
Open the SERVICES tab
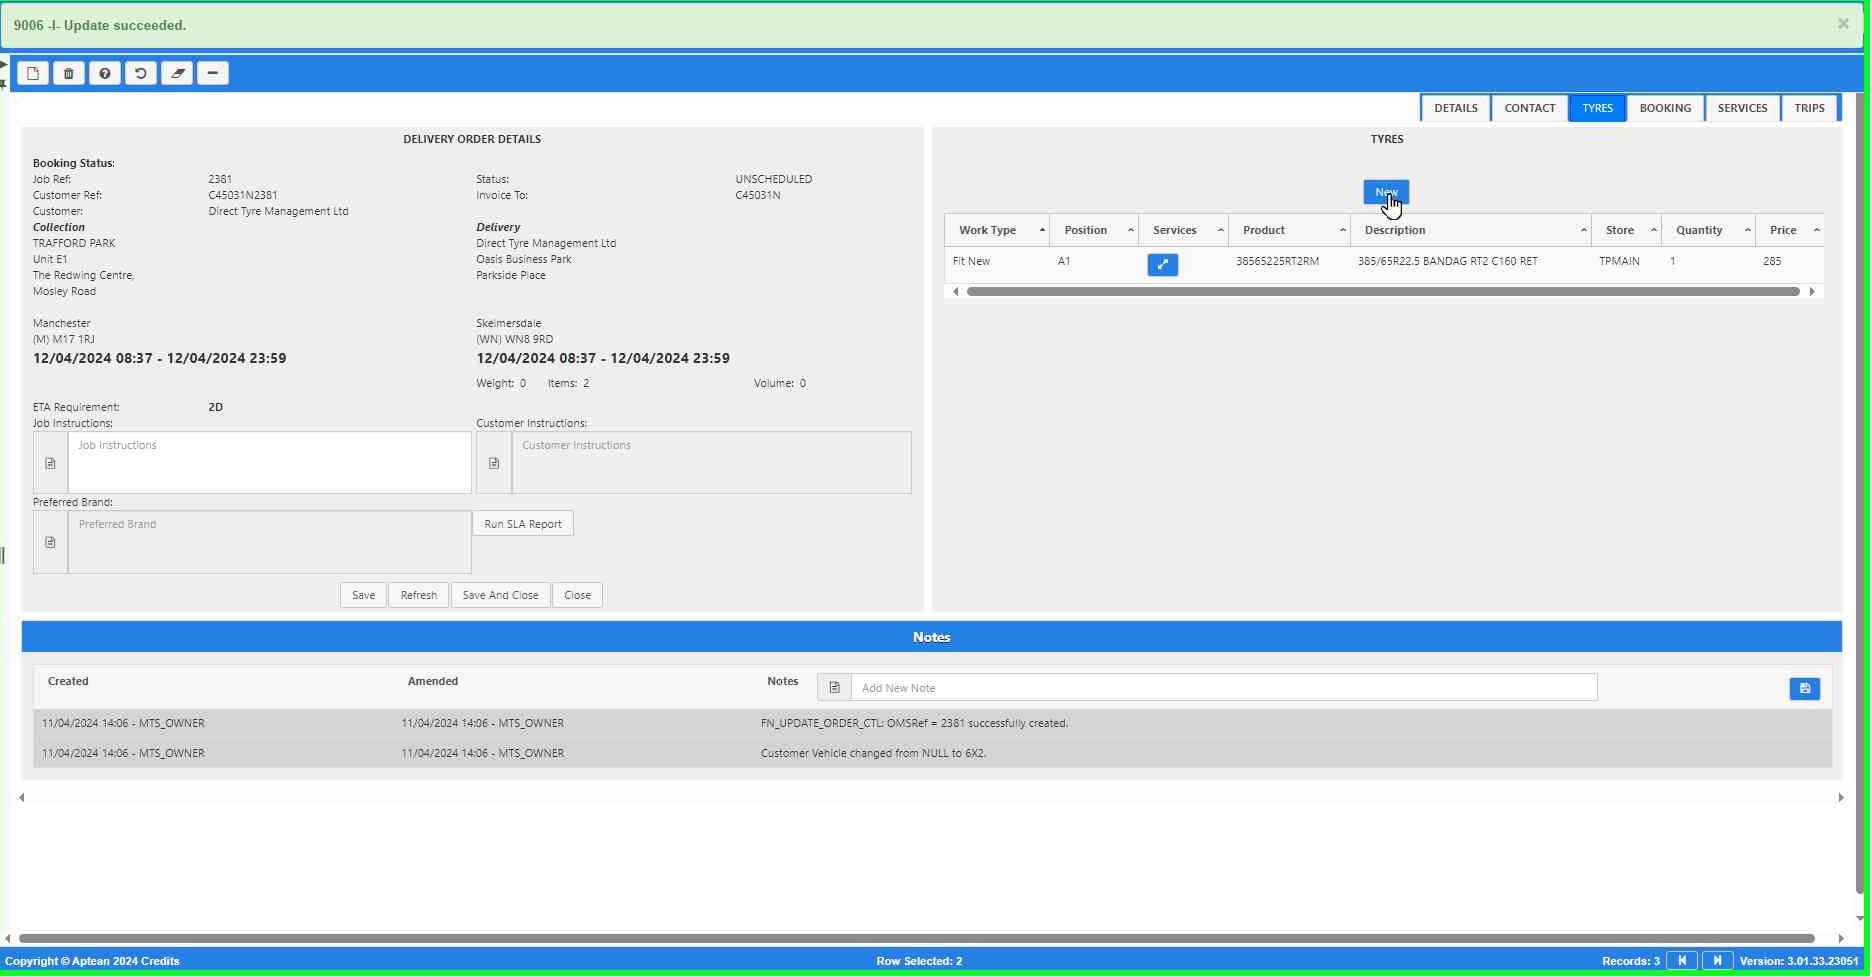(x=1742, y=108)
